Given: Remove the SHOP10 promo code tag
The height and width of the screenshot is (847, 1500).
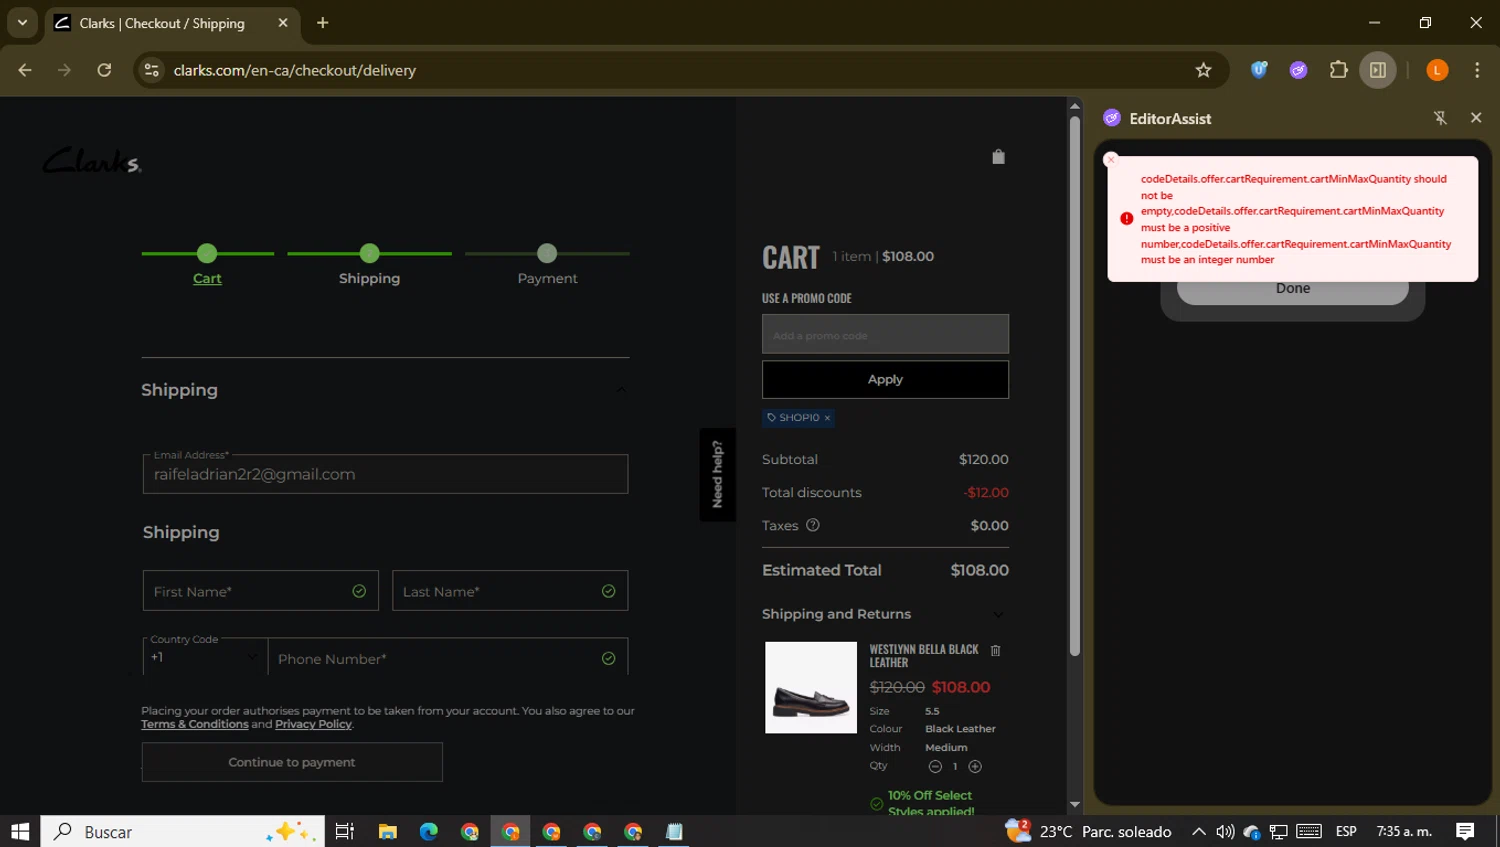Looking at the screenshot, I should (x=827, y=418).
